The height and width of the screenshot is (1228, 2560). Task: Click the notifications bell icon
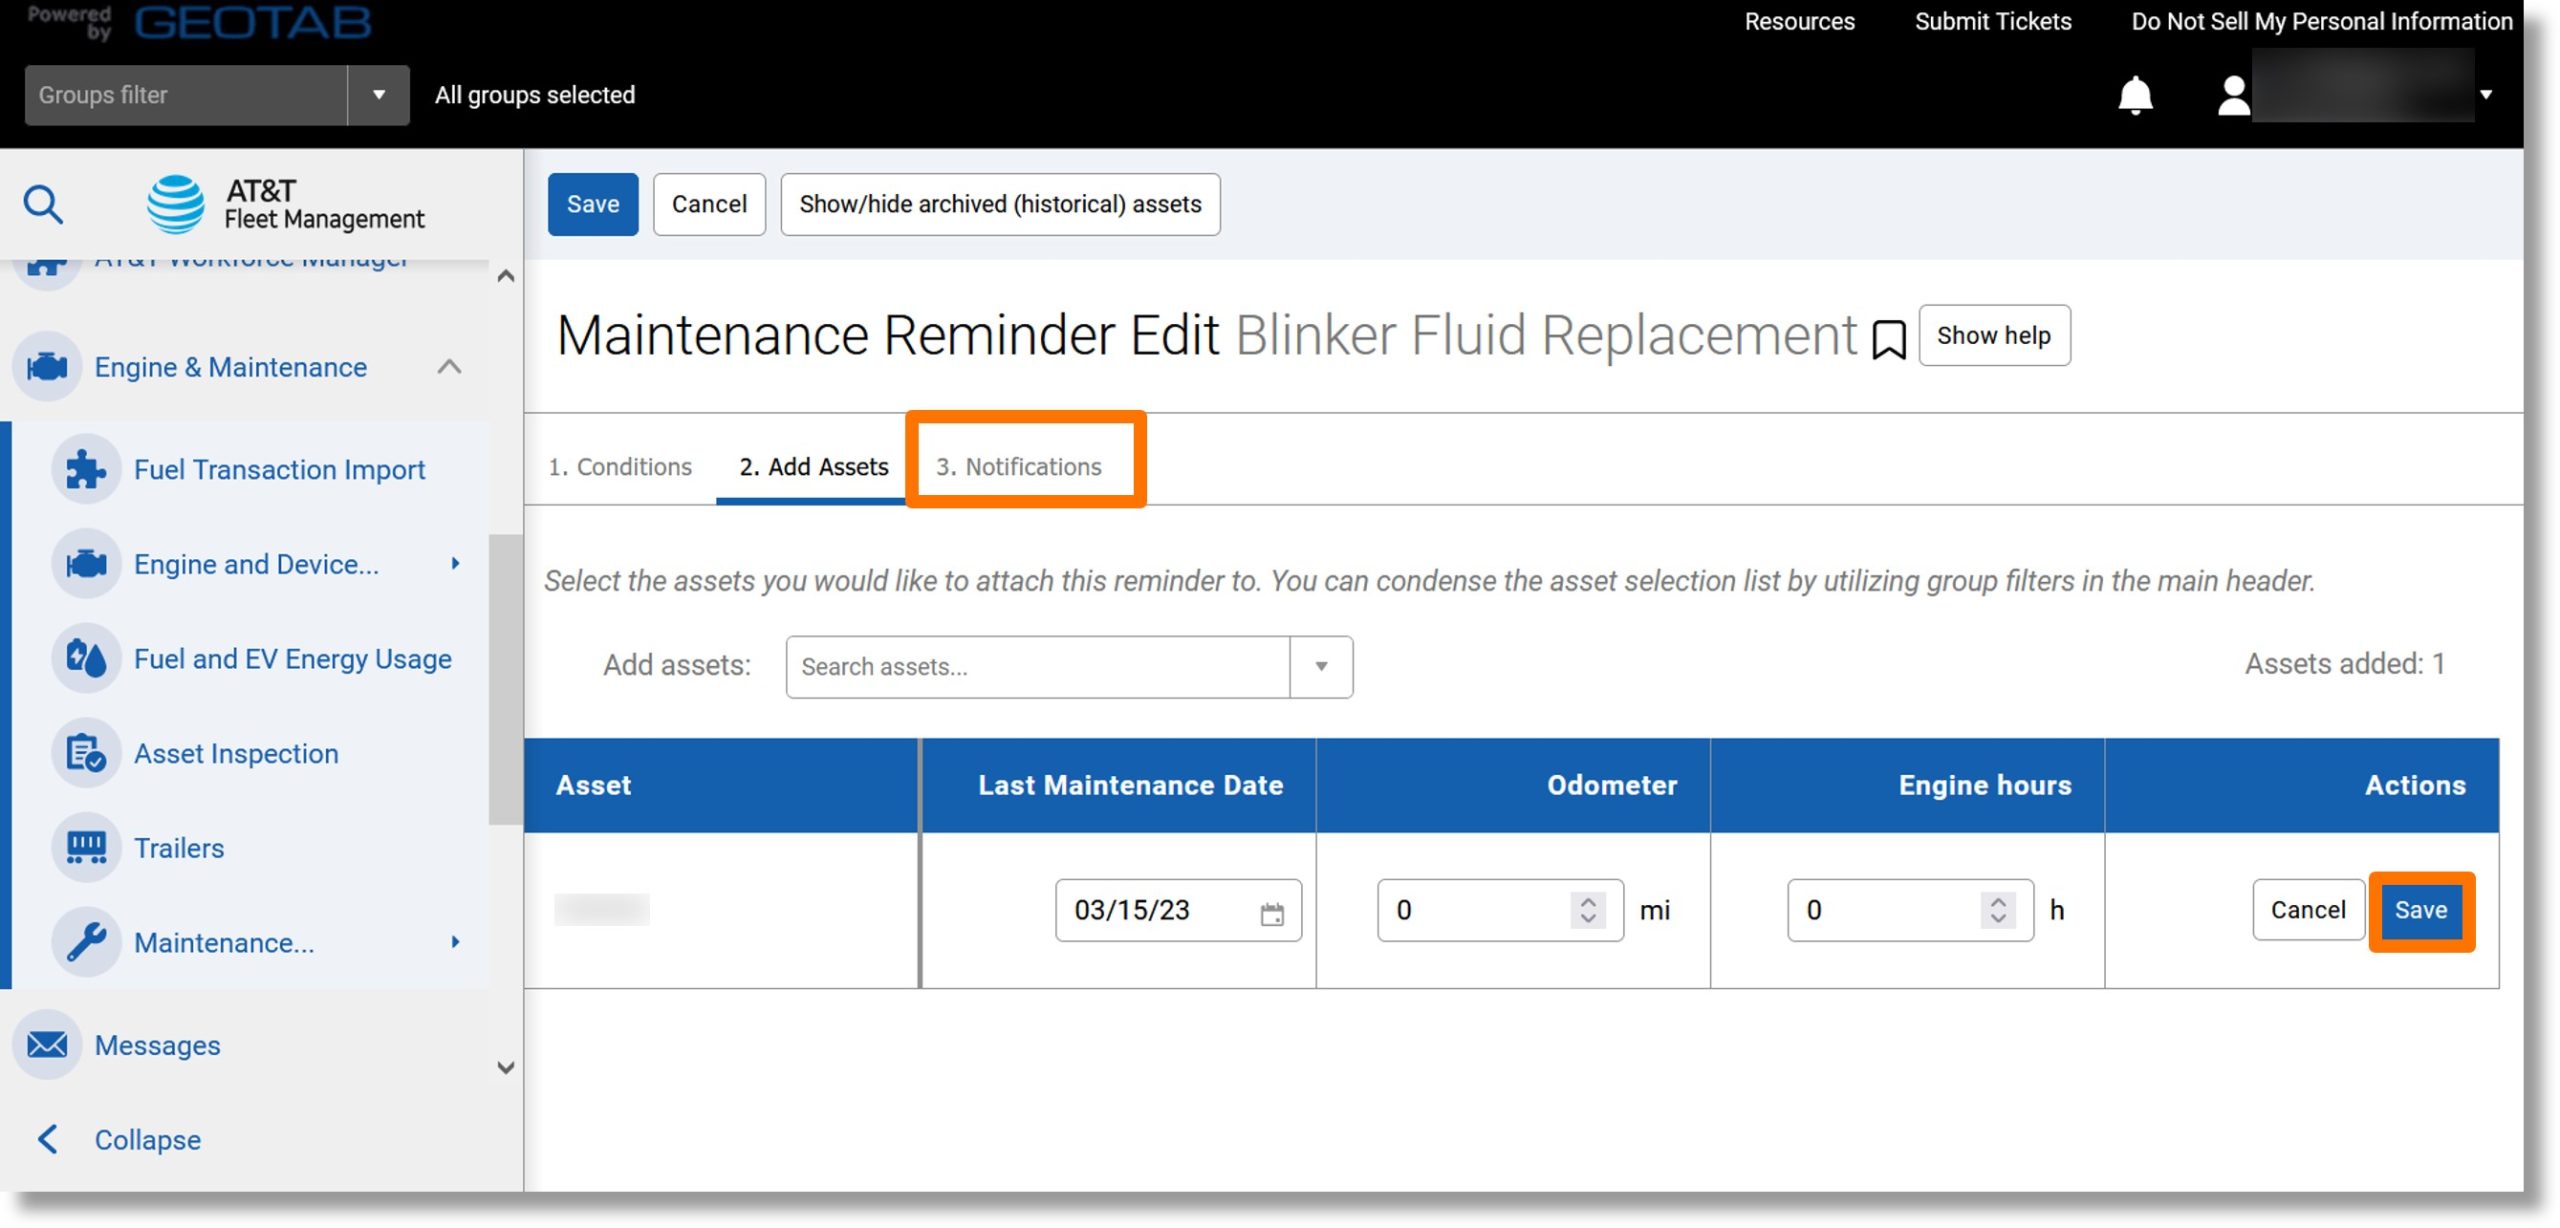(2135, 95)
